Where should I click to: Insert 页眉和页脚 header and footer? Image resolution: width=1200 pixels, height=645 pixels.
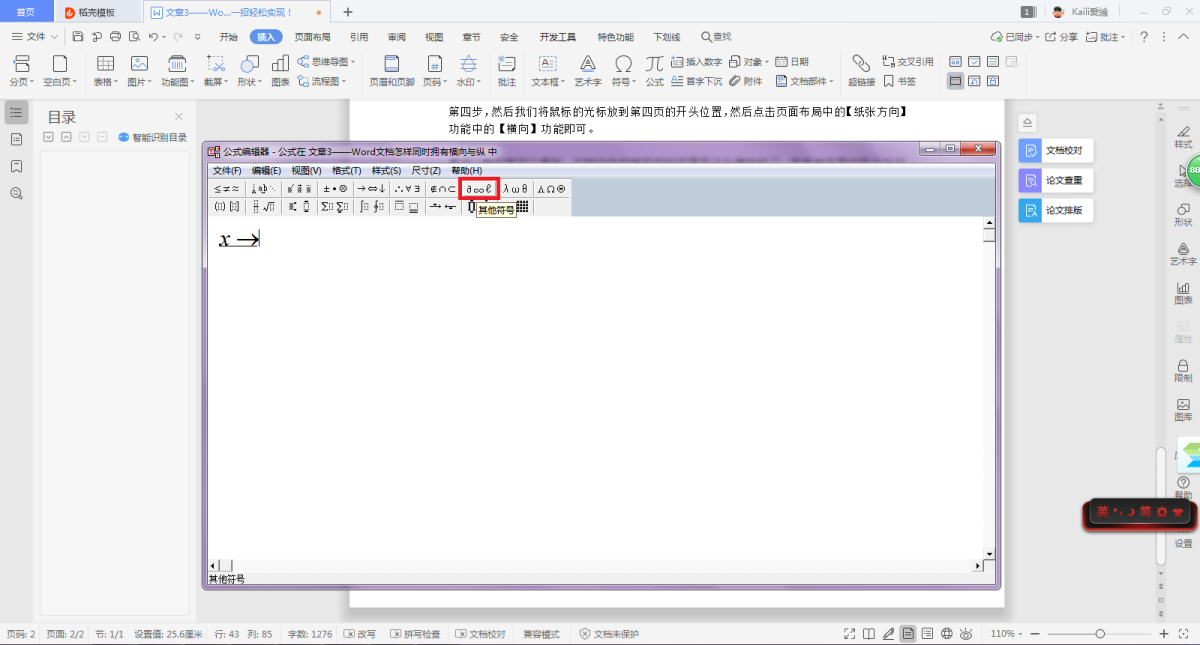pos(391,69)
